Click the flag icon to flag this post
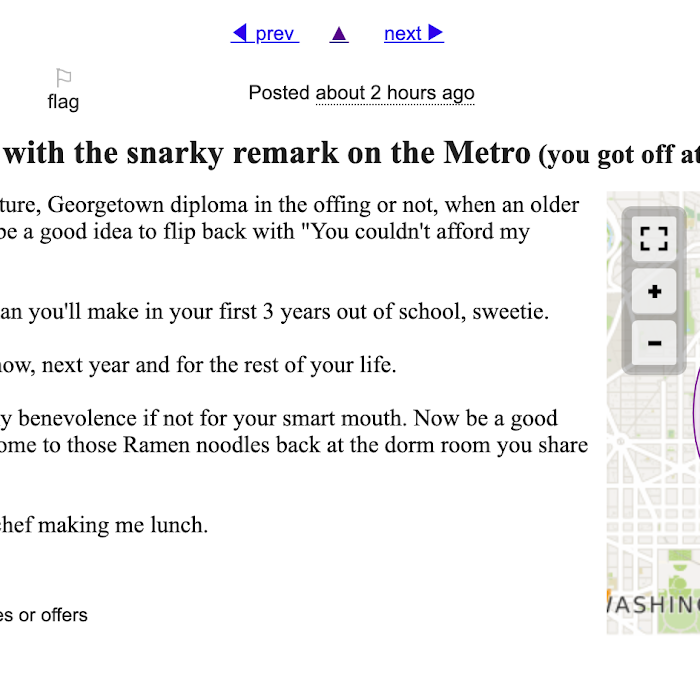The width and height of the screenshot is (700, 700). tap(63, 78)
